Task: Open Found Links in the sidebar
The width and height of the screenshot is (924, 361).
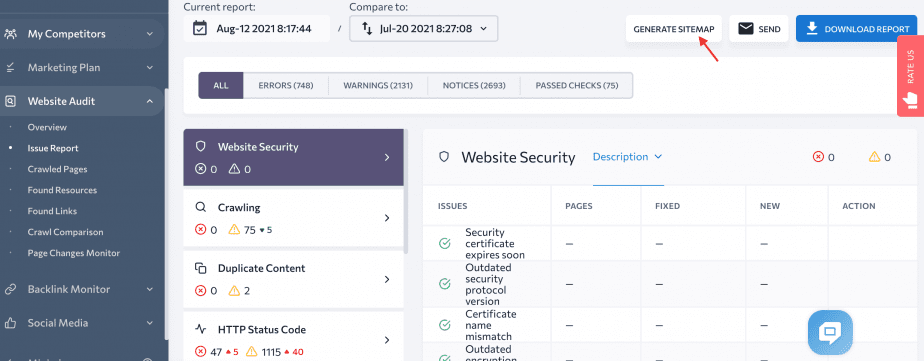Action: click(x=52, y=211)
